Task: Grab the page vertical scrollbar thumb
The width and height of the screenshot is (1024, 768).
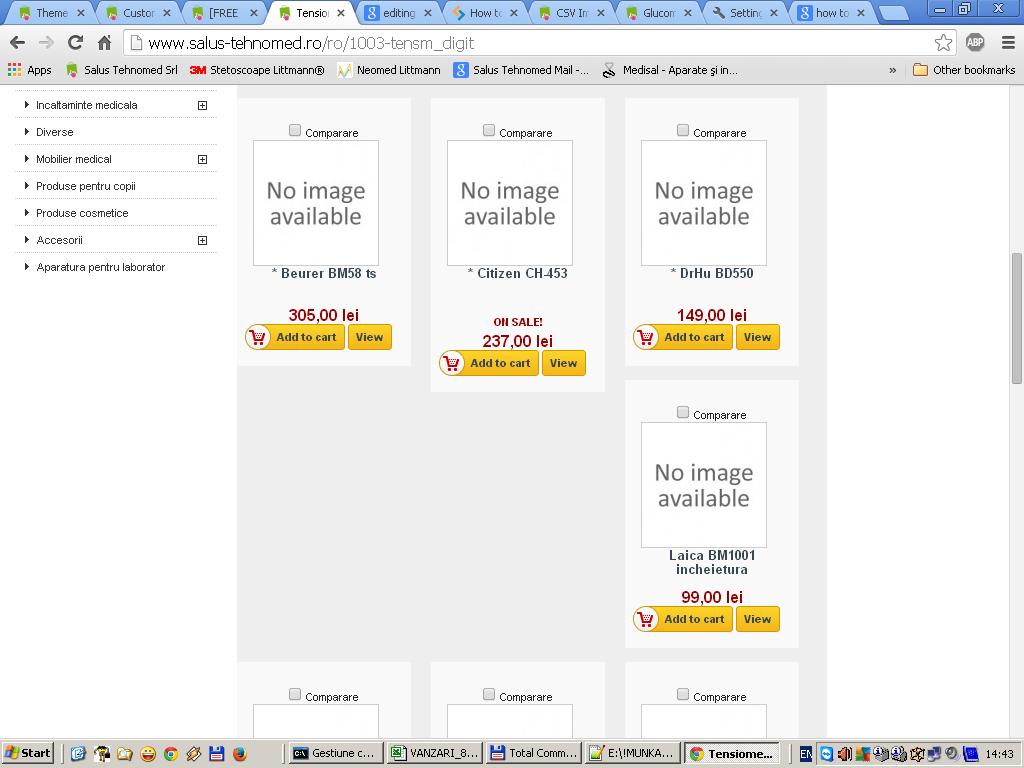Action: pos(1017,318)
